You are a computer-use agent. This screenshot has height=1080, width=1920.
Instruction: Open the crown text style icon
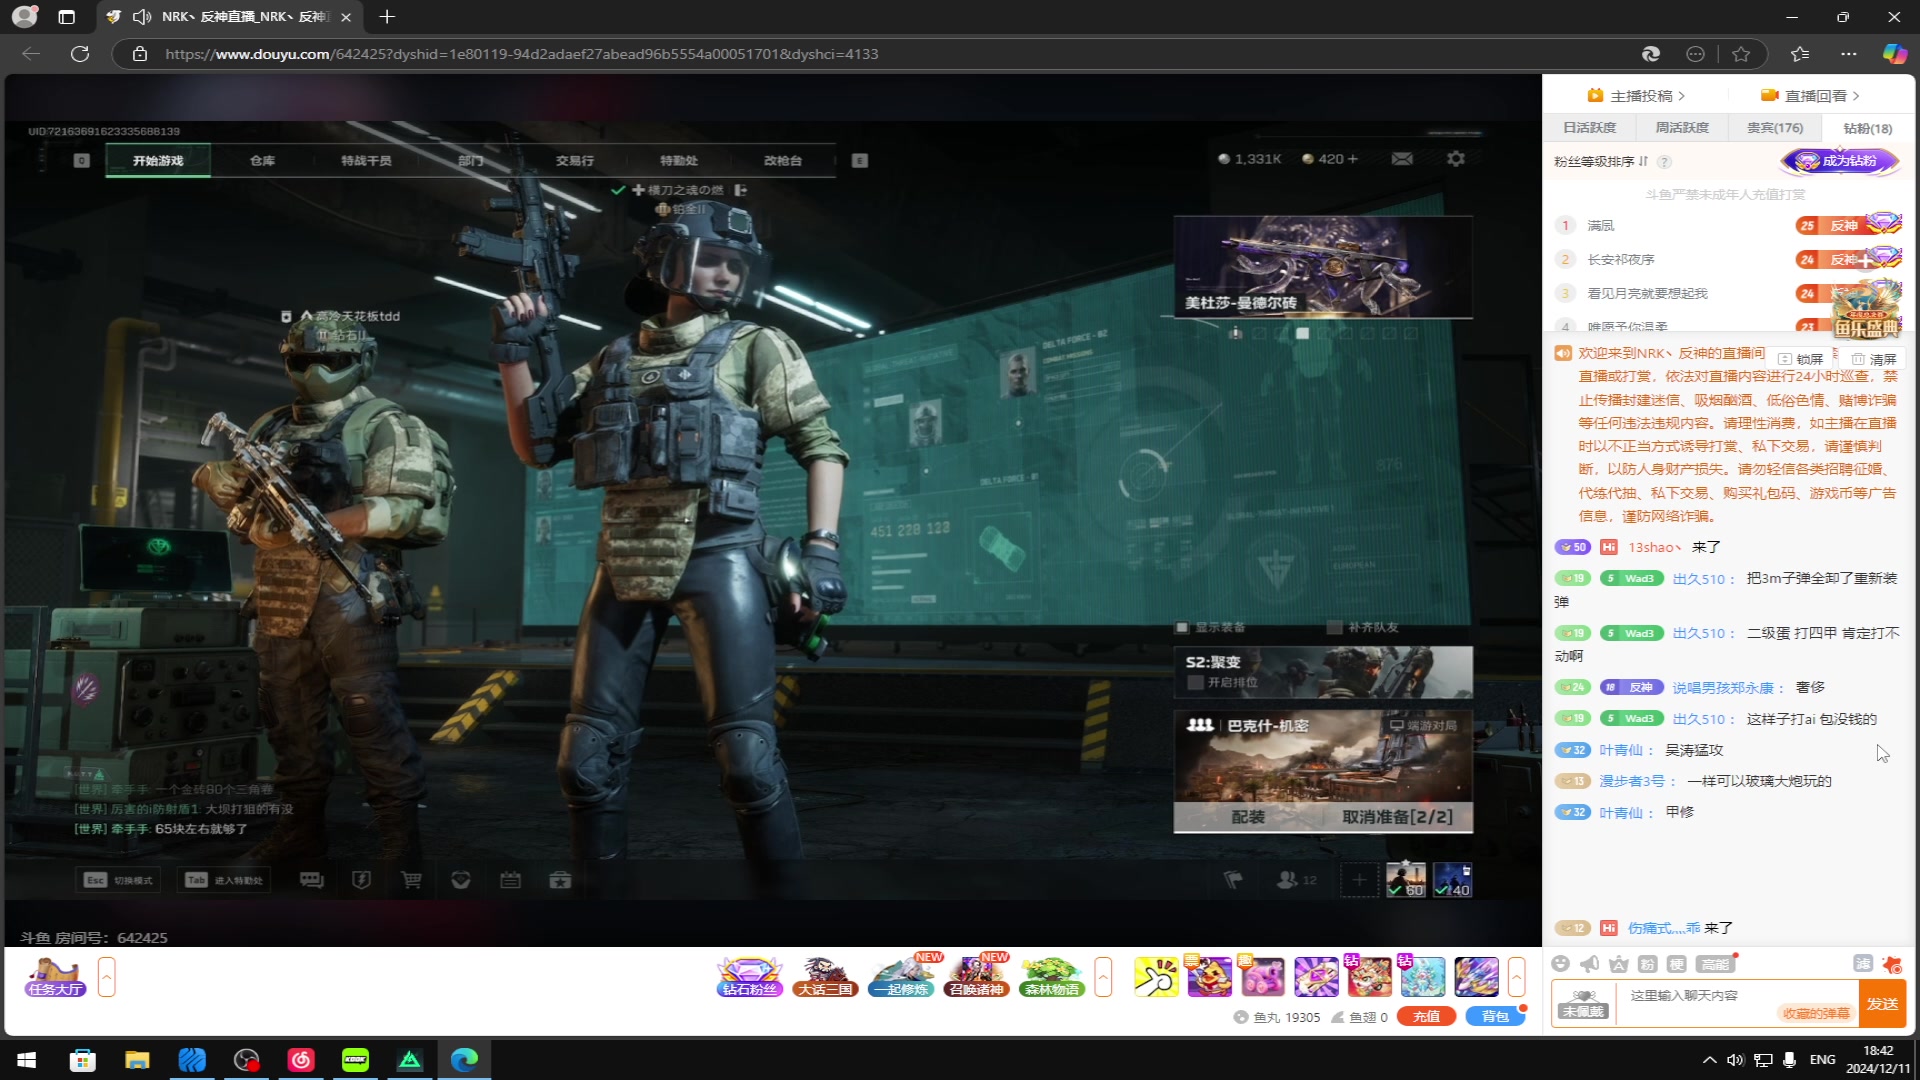[x=1619, y=964]
